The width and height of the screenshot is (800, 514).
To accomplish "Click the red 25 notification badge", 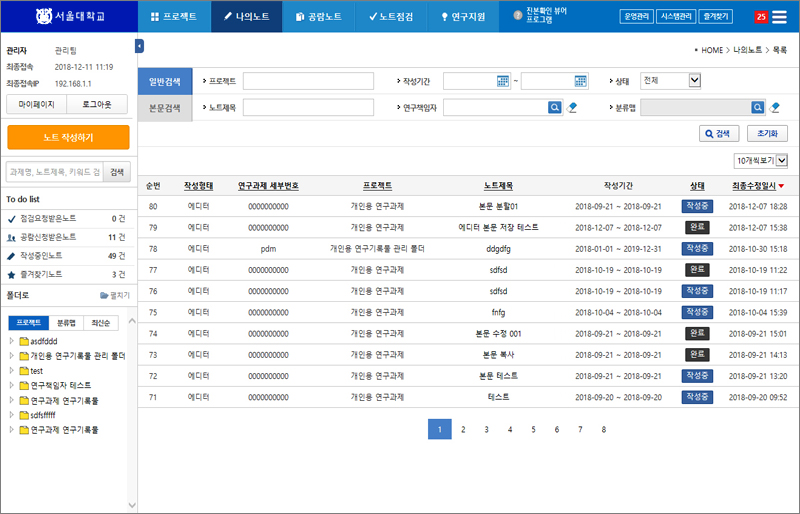I will (x=761, y=17).
